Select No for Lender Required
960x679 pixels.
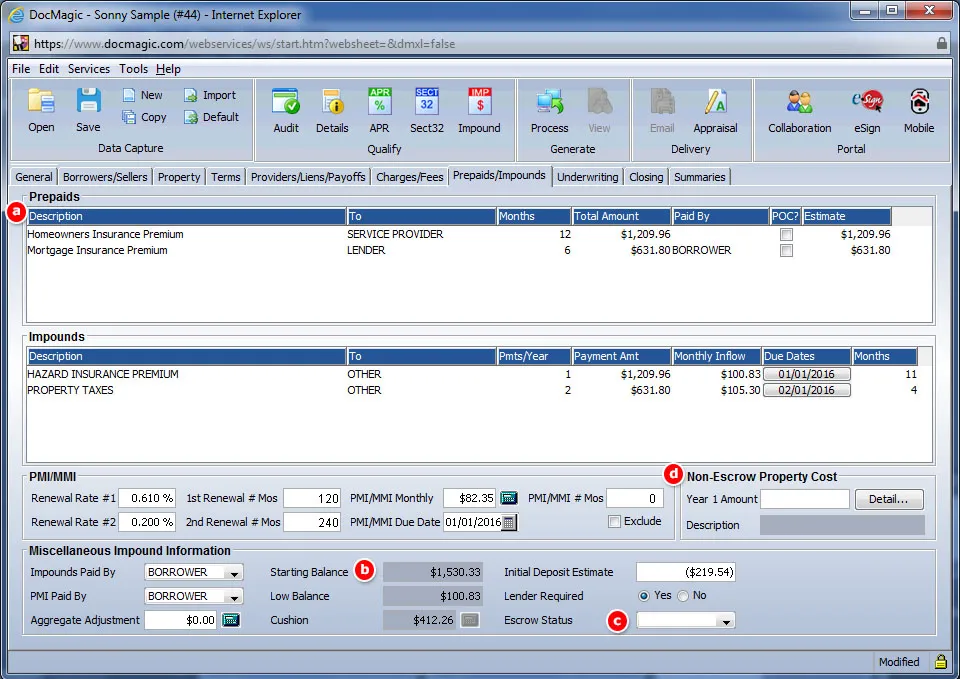tap(683, 596)
